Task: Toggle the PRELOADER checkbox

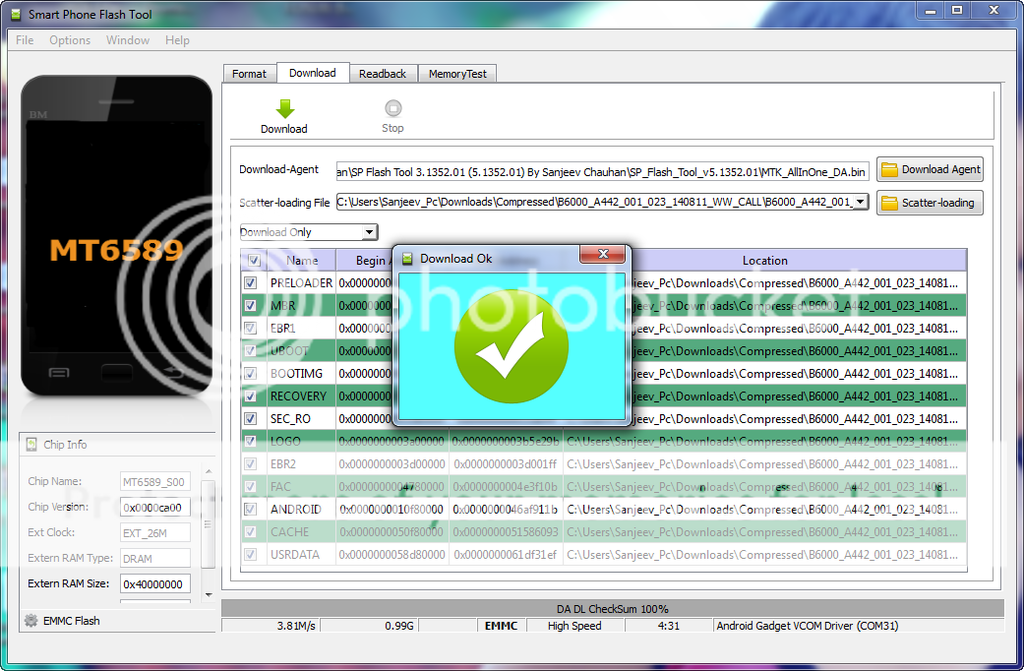Action: click(250, 283)
